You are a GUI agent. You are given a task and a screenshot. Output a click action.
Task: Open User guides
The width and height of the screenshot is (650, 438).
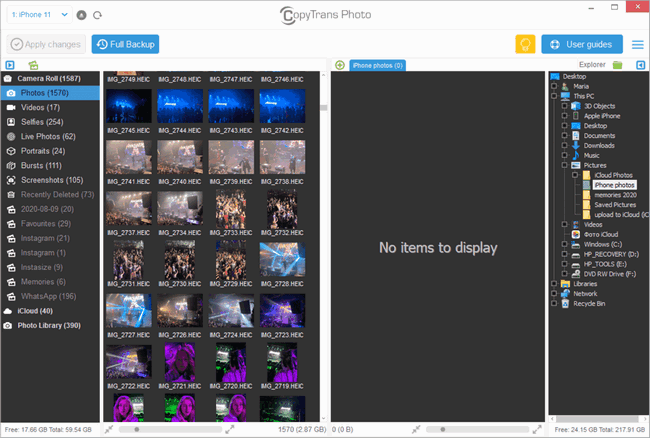coord(582,44)
